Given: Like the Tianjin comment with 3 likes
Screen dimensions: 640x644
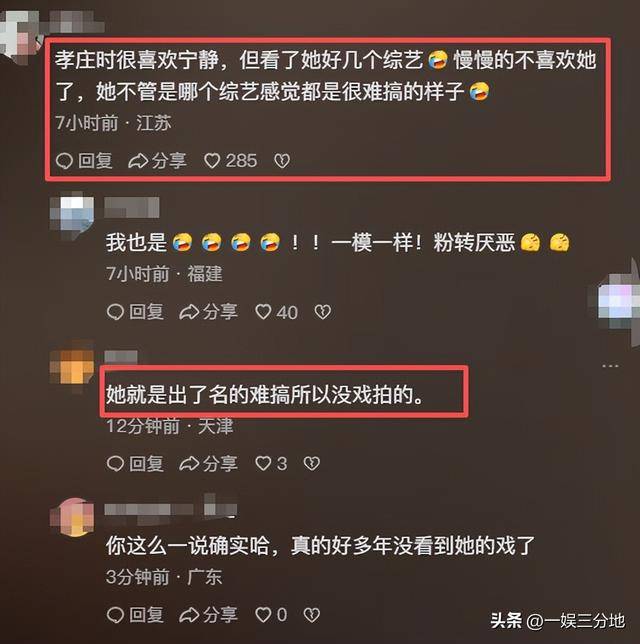Looking at the screenshot, I should 271,464.
